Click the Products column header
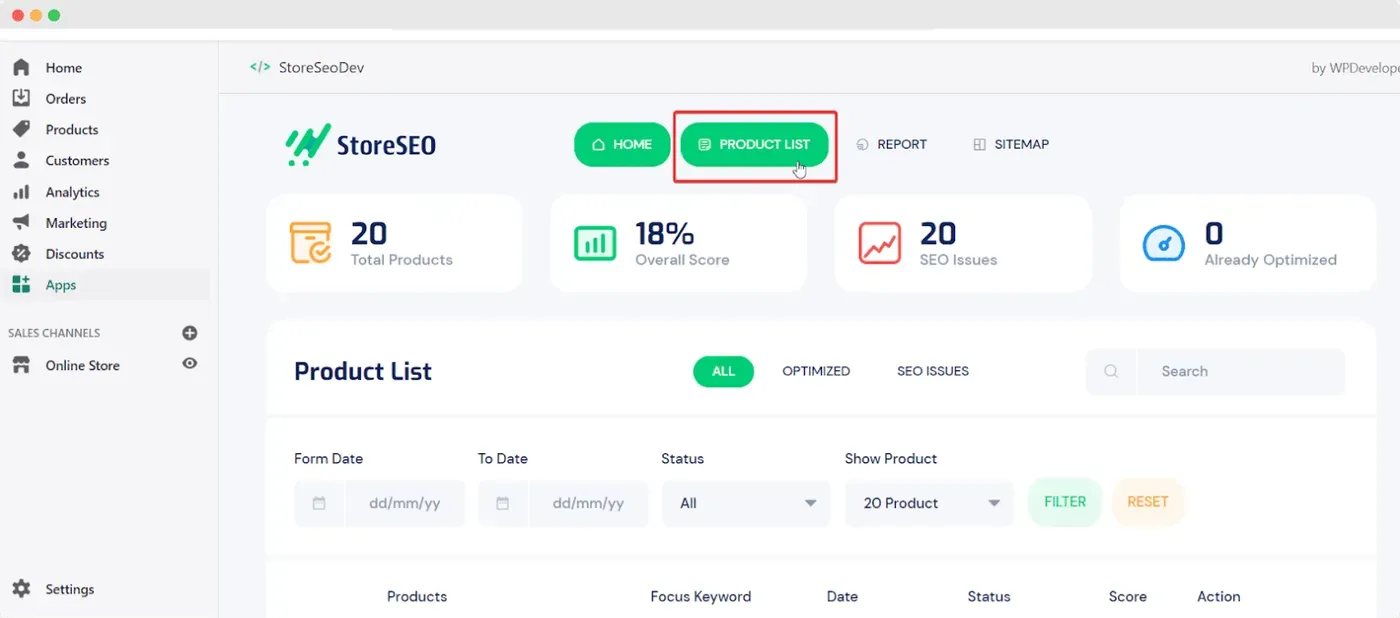Screen dimensions: 1400x618 [417, 596]
